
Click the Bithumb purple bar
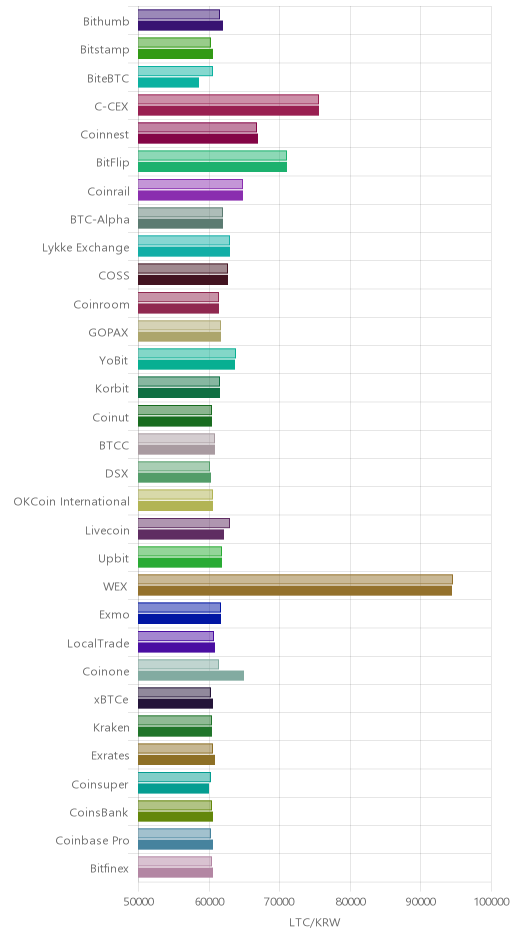tap(180, 26)
